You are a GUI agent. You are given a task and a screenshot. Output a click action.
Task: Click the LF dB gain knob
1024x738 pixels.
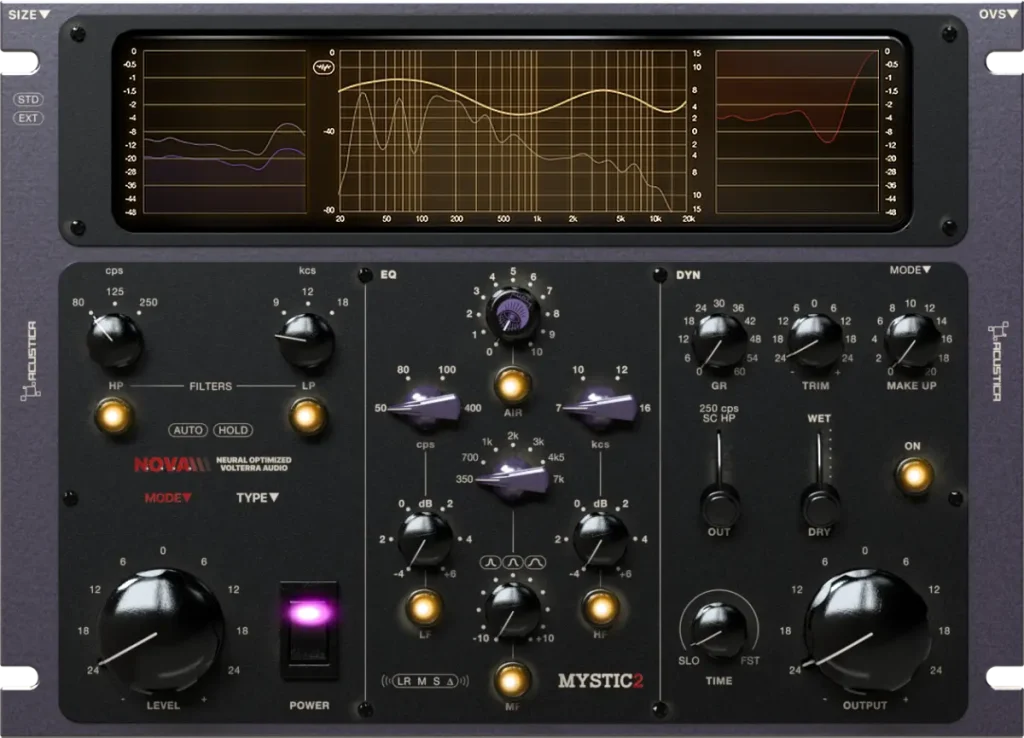coord(424,539)
